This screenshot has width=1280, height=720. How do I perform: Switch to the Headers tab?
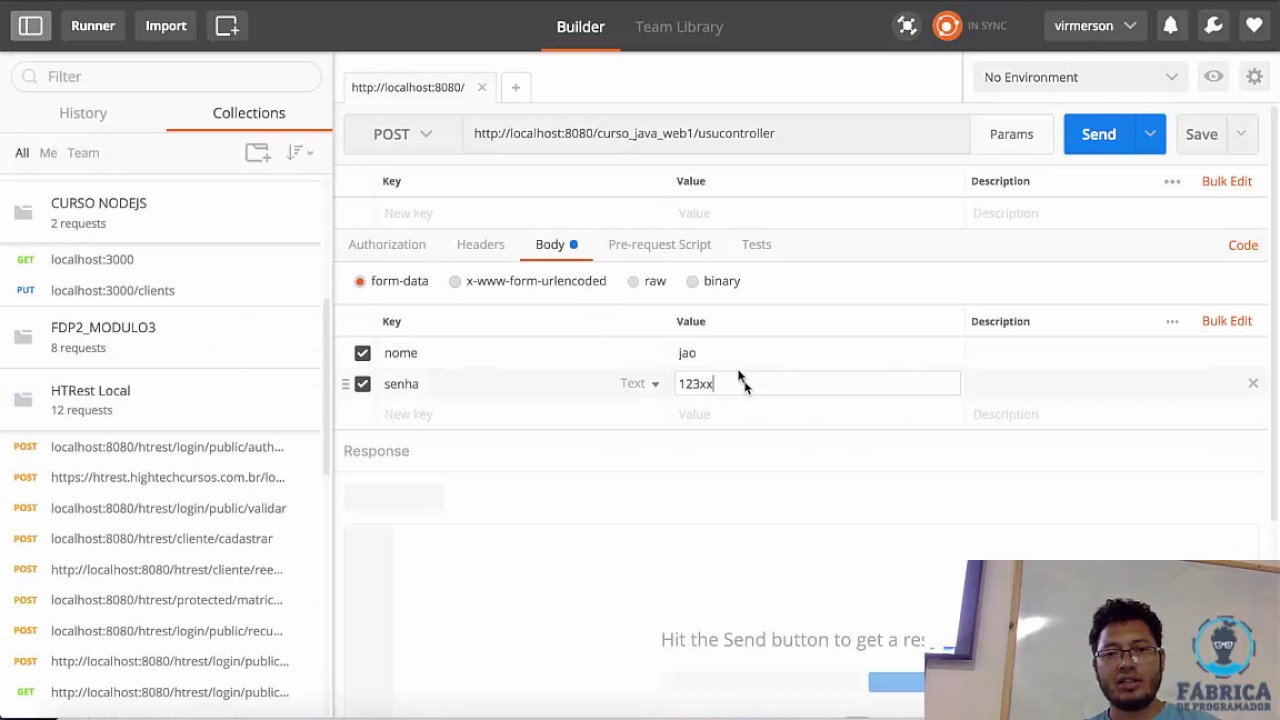[480, 244]
